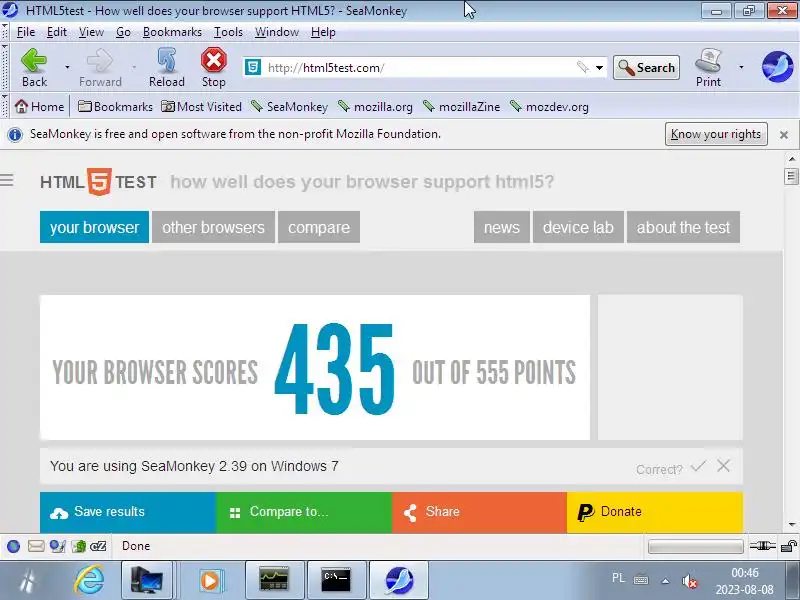Image resolution: width=800 pixels, height=600 pixels.
Task: Stop loading with the red Stop icon
Action: 214,67
